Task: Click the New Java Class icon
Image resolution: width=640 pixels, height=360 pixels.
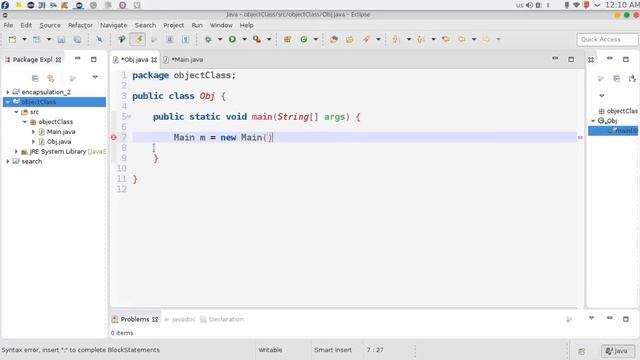Action: pyautogui.click(x=304, y=39)
